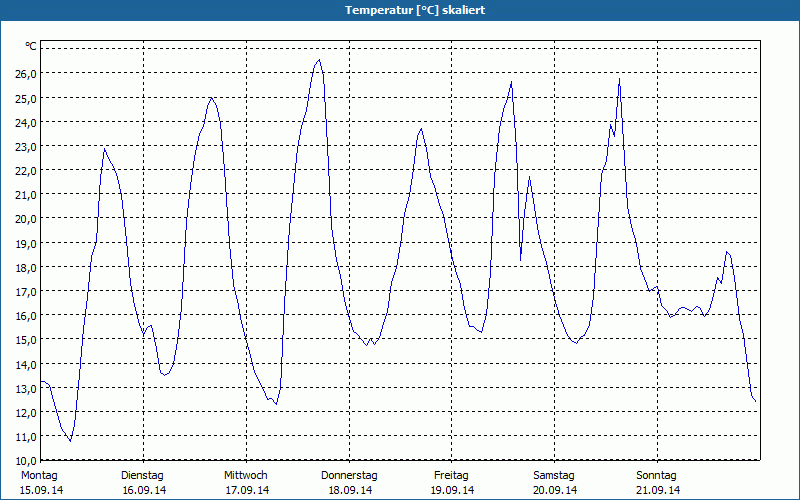
Task: Click the chart title 'Temperatur [°C] skaliert'
Action: 400,10
